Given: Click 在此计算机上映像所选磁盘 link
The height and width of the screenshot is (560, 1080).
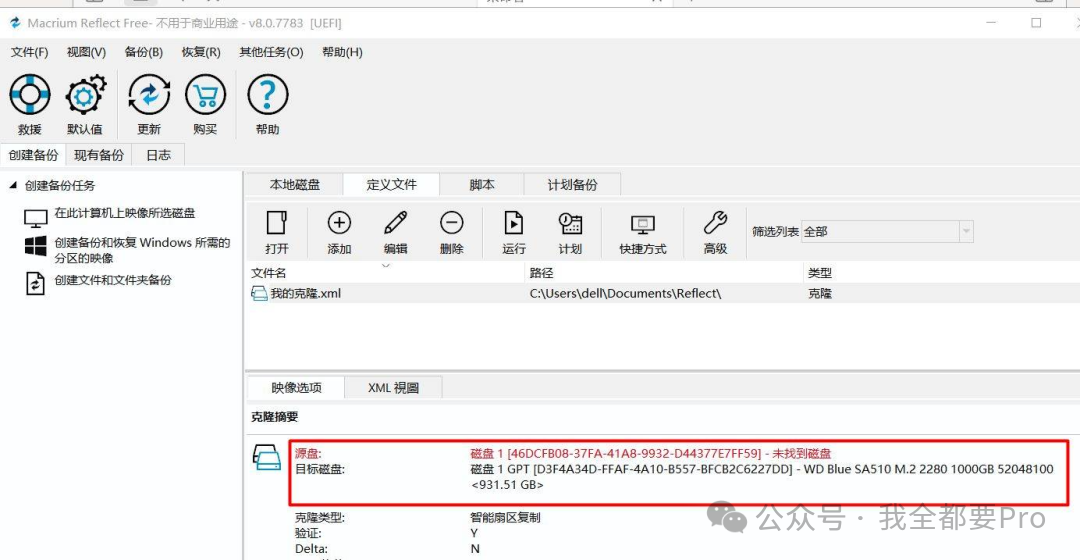Looking at the screenshot, I should 125,214.
